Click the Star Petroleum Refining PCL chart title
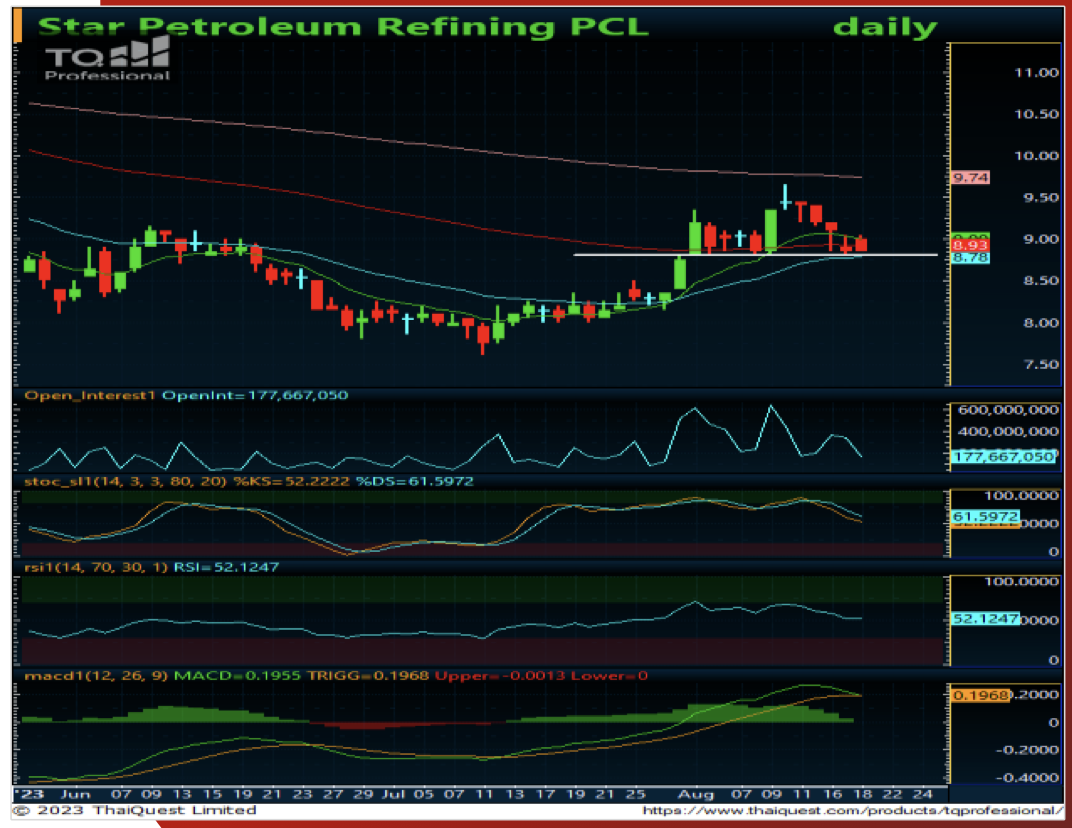This screenshot has height=828, width=1072. coord(343,27)
